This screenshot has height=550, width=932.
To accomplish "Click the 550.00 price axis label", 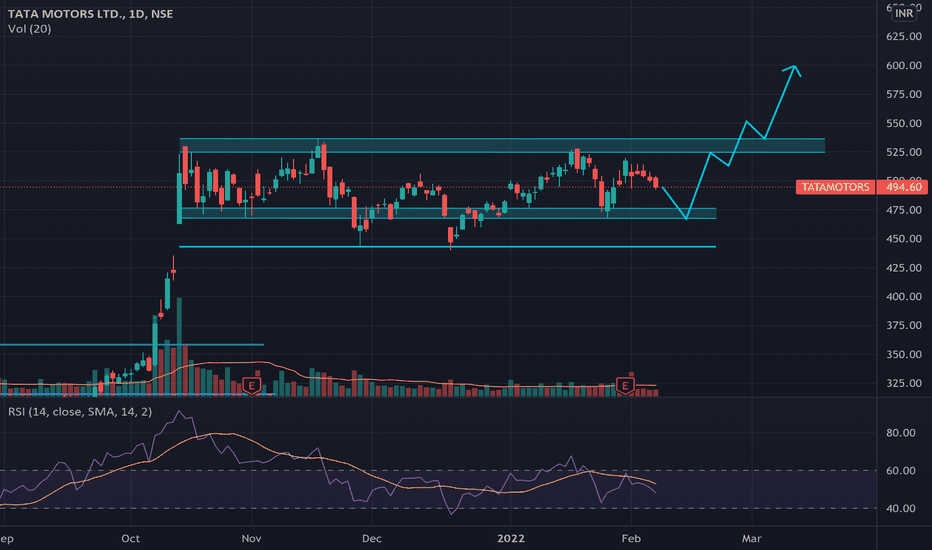I will pyautogui.click(x=903, y=124).
